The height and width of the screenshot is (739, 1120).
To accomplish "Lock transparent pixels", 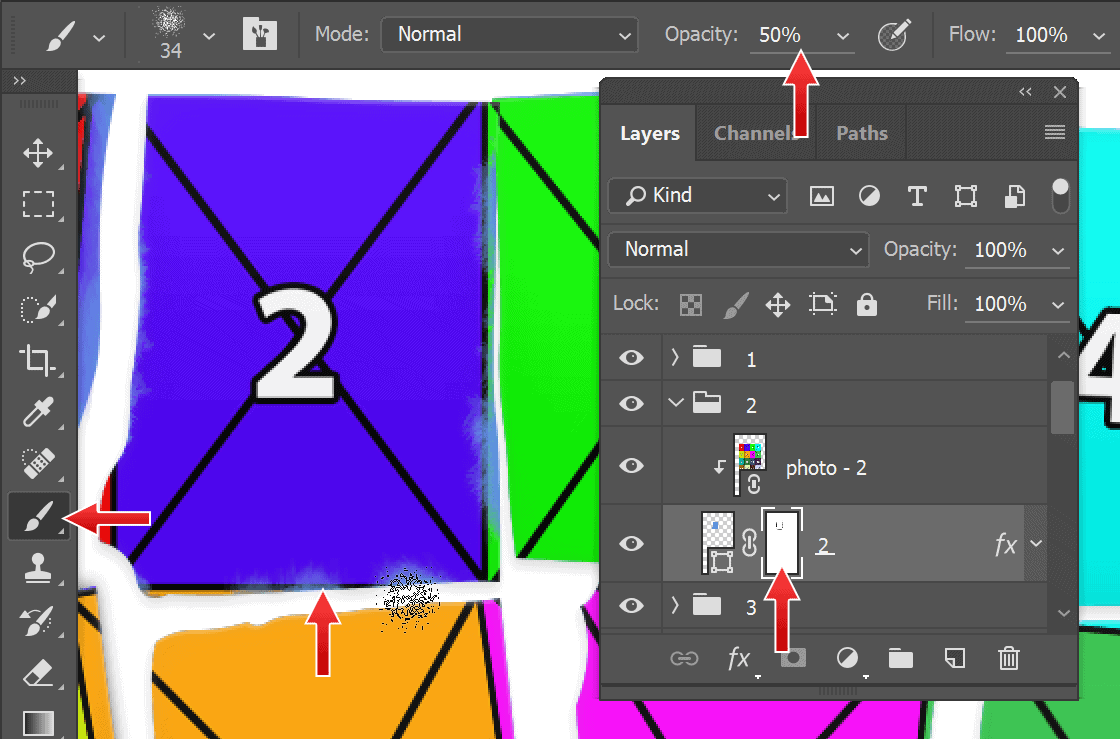I will click(691, 305).
